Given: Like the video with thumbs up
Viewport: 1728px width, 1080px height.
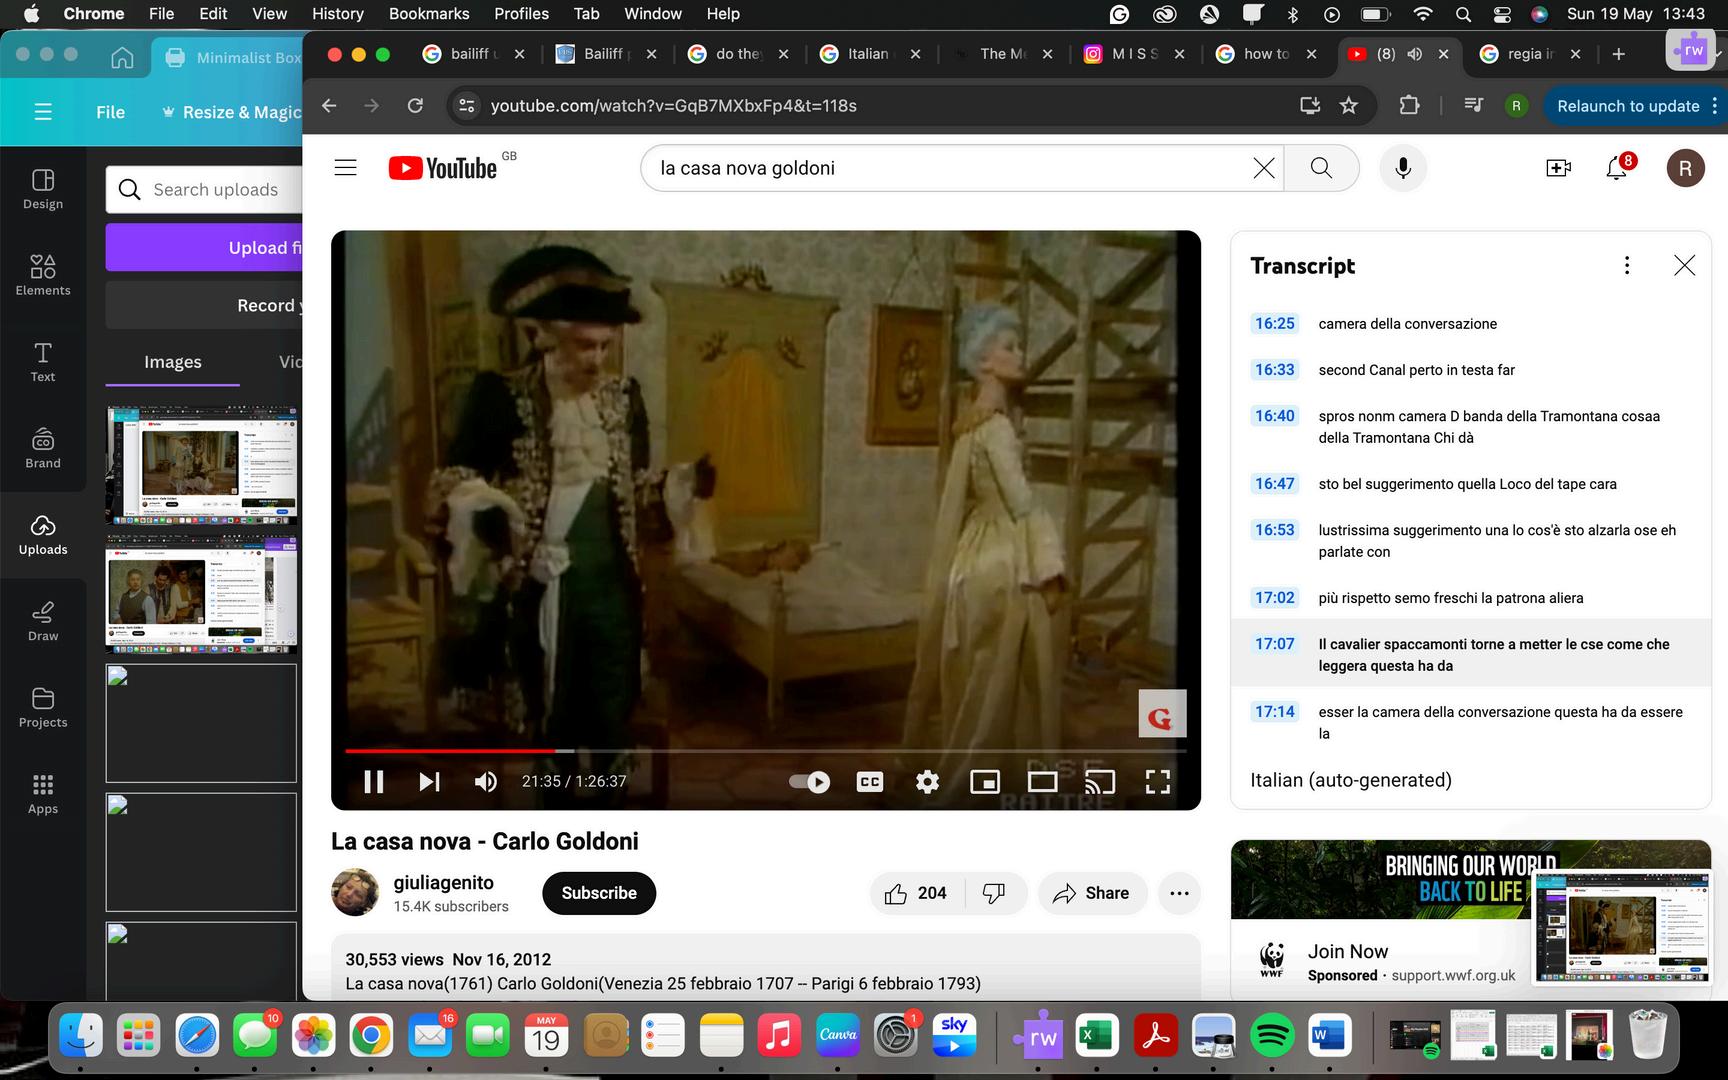Looking at the screenshot, I should click(916, 893).
